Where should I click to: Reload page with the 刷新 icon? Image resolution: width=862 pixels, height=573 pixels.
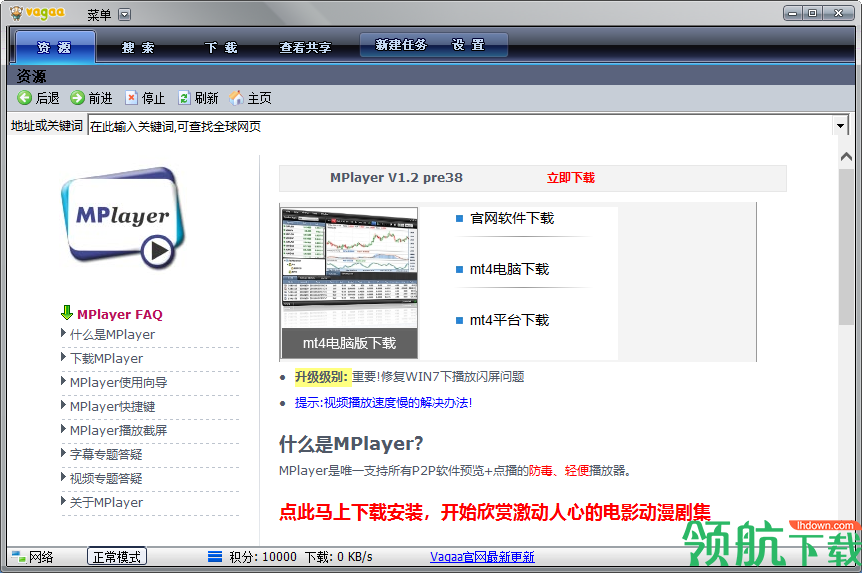coord(184,98)
